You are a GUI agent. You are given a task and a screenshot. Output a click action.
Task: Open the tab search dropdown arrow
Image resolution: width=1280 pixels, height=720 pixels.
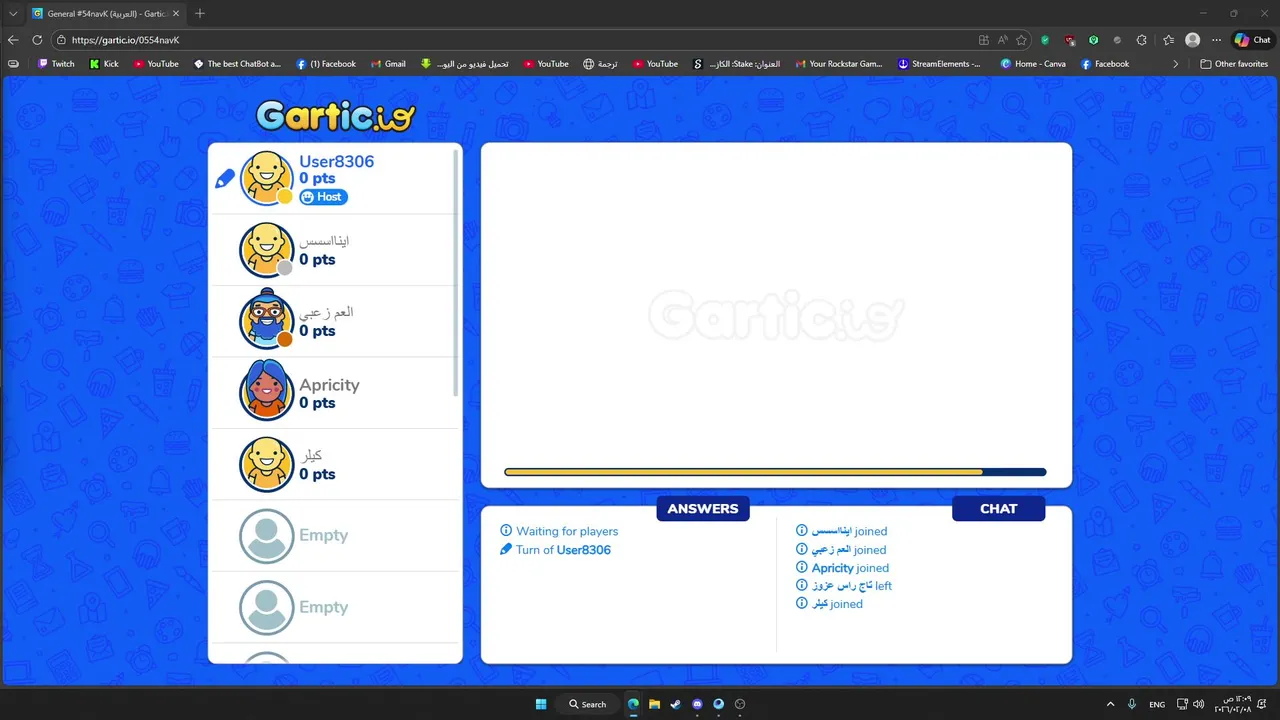coord(13,13)
